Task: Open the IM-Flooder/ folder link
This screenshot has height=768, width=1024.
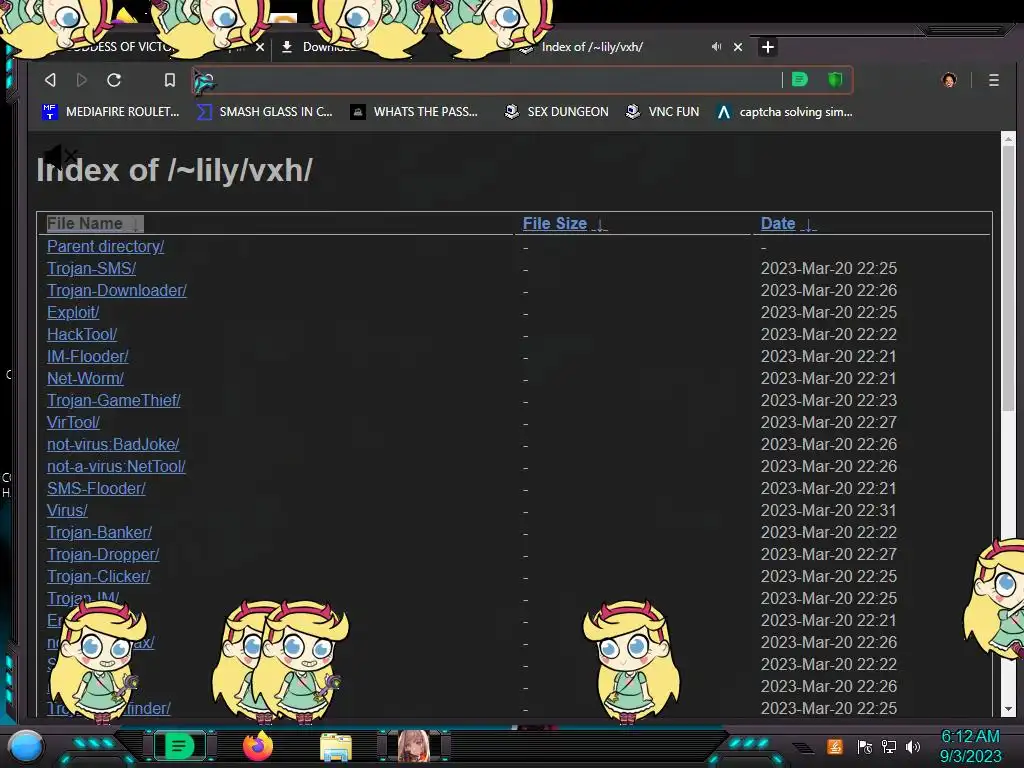Action: [88, 357]
